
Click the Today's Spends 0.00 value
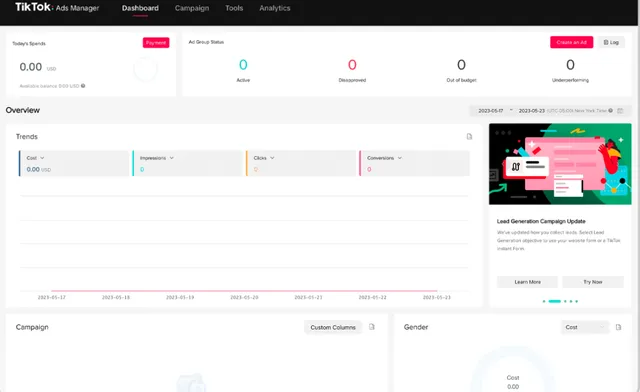(31, 67)
